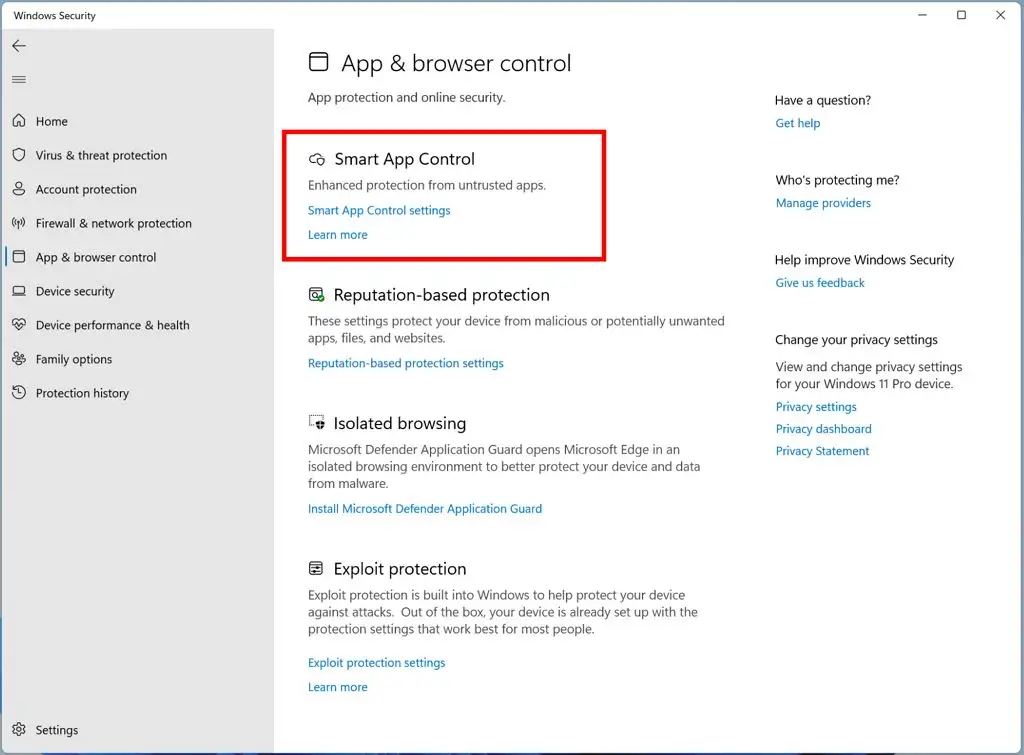Click the Home house icon
The height and width of the screenshot is (755, 1024).
[19, 121]
